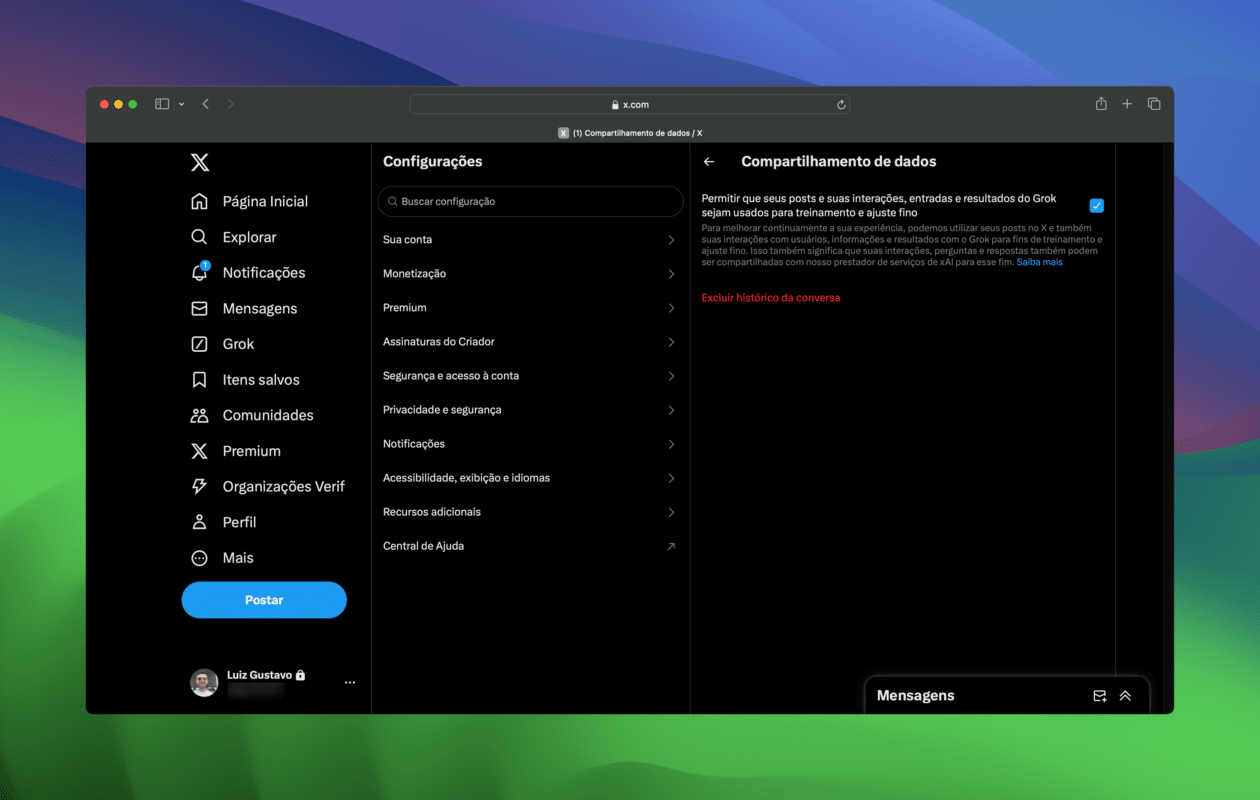Reload the page in address bar
1260x800 pixels.
coord(842,105)
